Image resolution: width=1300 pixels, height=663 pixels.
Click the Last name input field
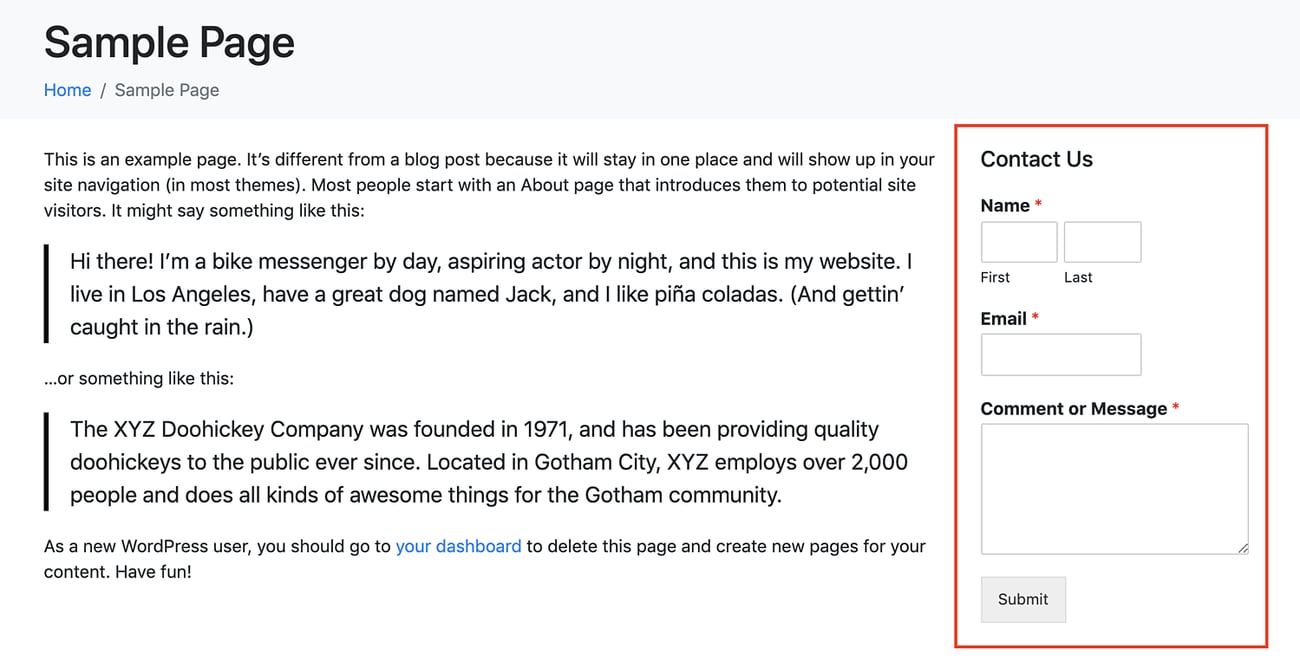1102,241
